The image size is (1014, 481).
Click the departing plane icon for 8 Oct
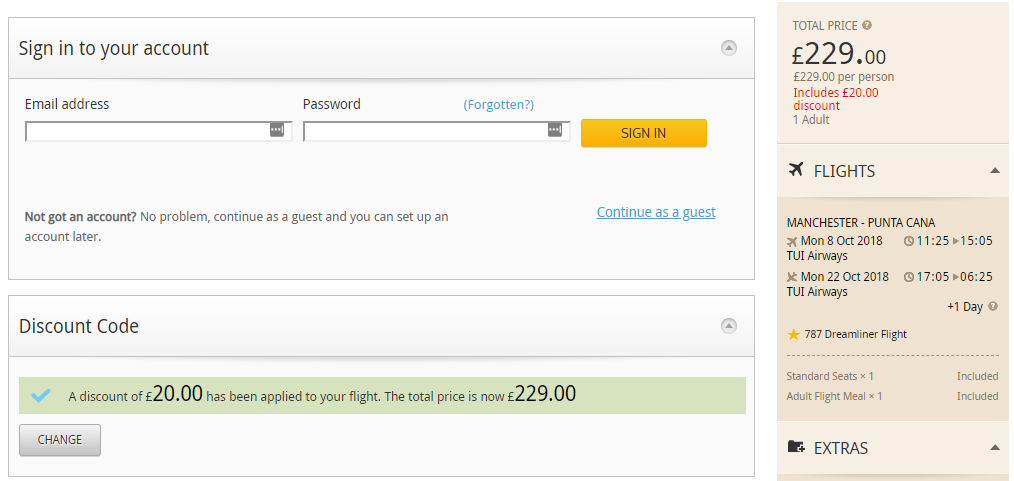792,241
